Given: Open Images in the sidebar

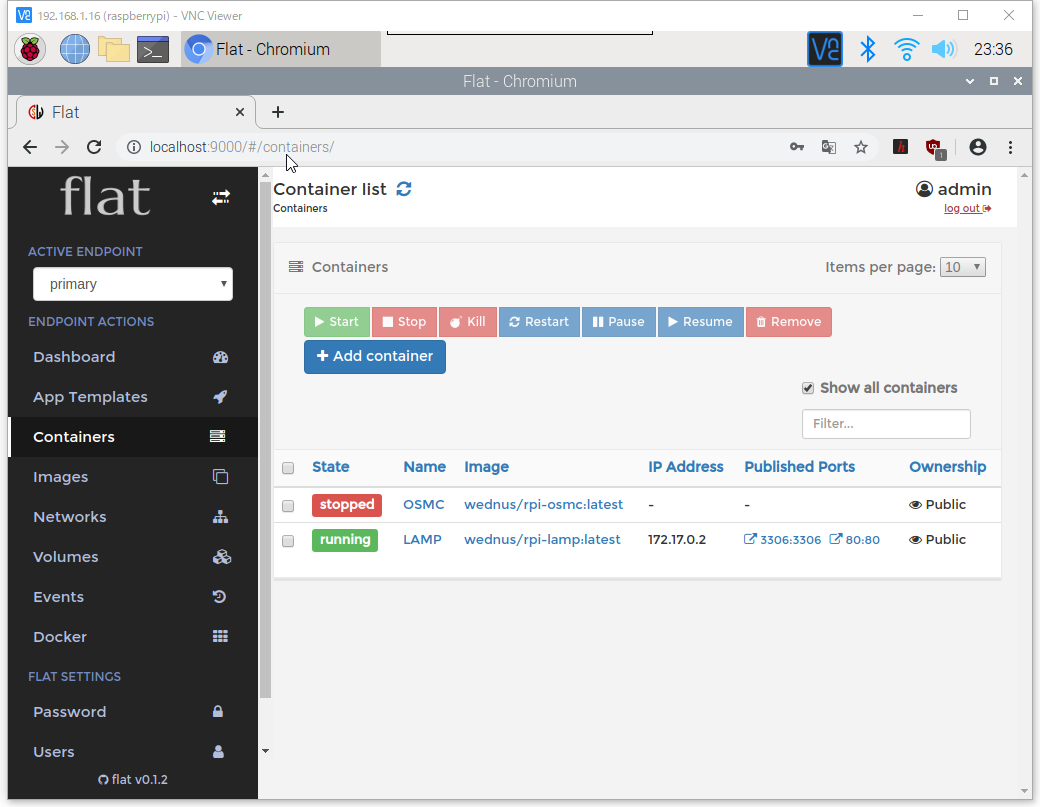Looking at the screenshot, I should point(133,477).
